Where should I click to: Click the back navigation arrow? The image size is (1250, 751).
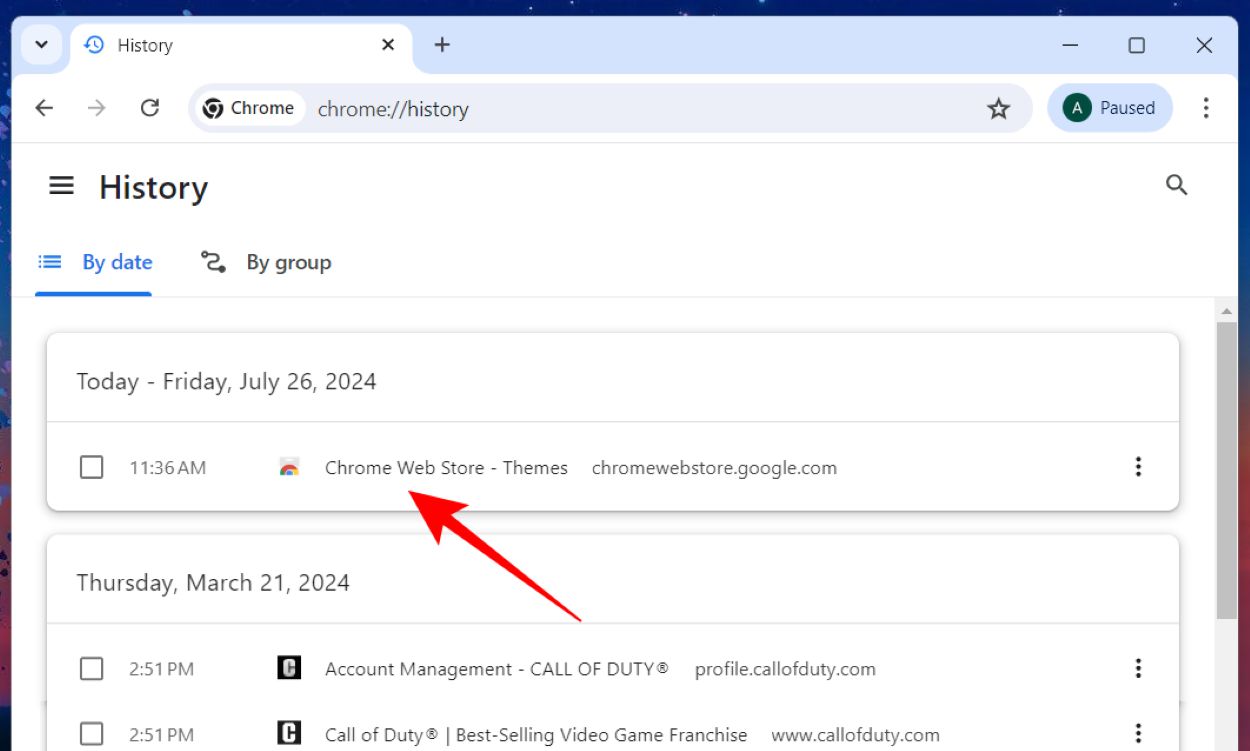click(44, 107)
